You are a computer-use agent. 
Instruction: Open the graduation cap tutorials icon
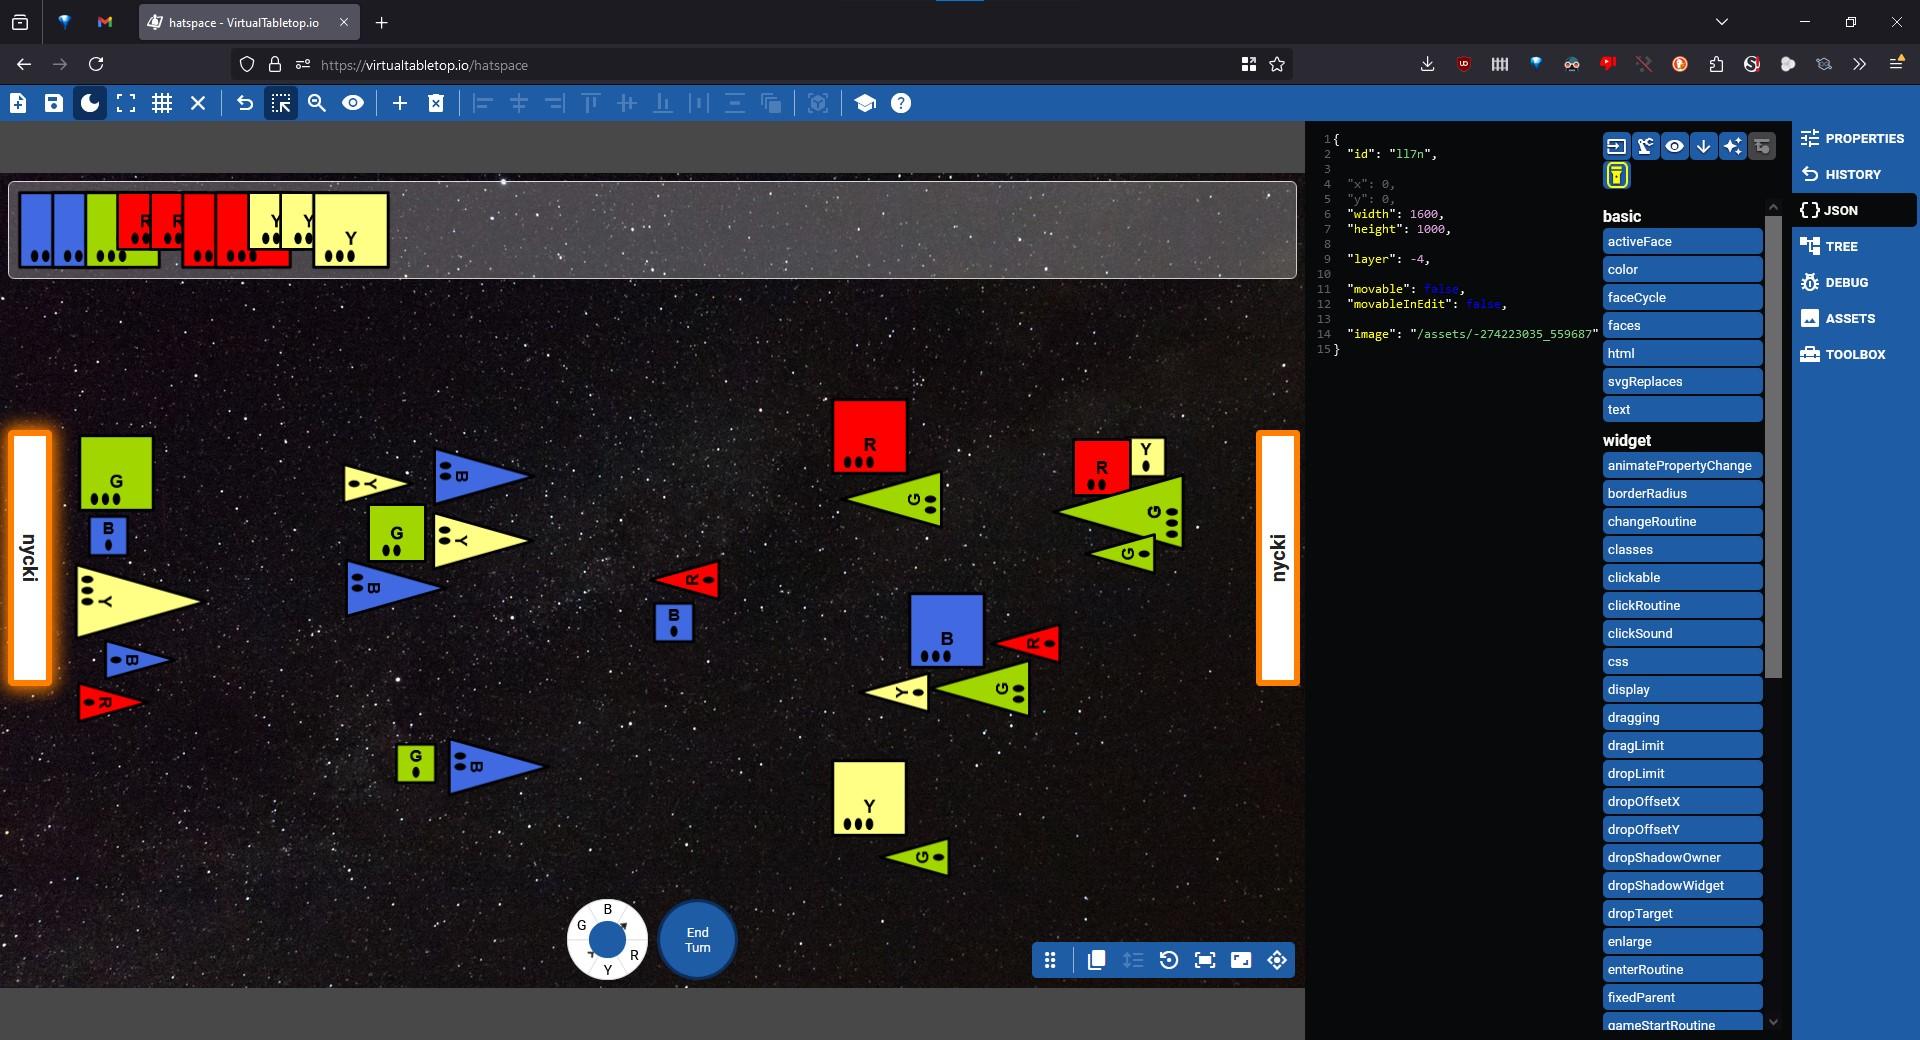(865, 103)
